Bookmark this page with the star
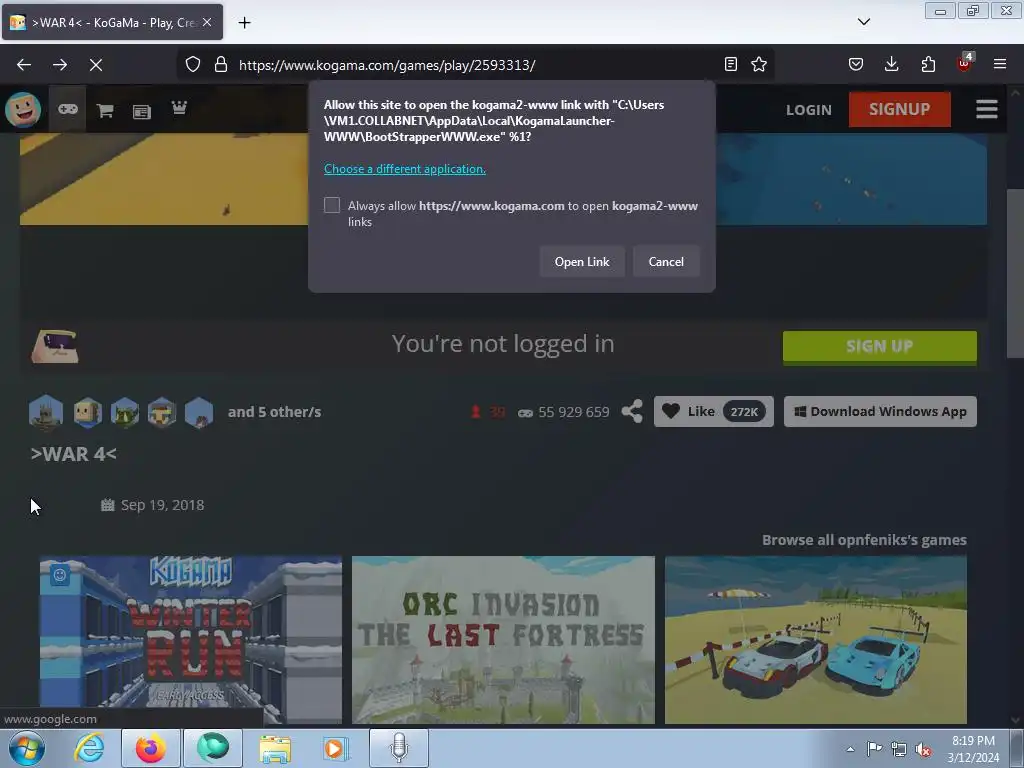The width and height of the screenshot is (1024, 768). click(x=759, y=64)
